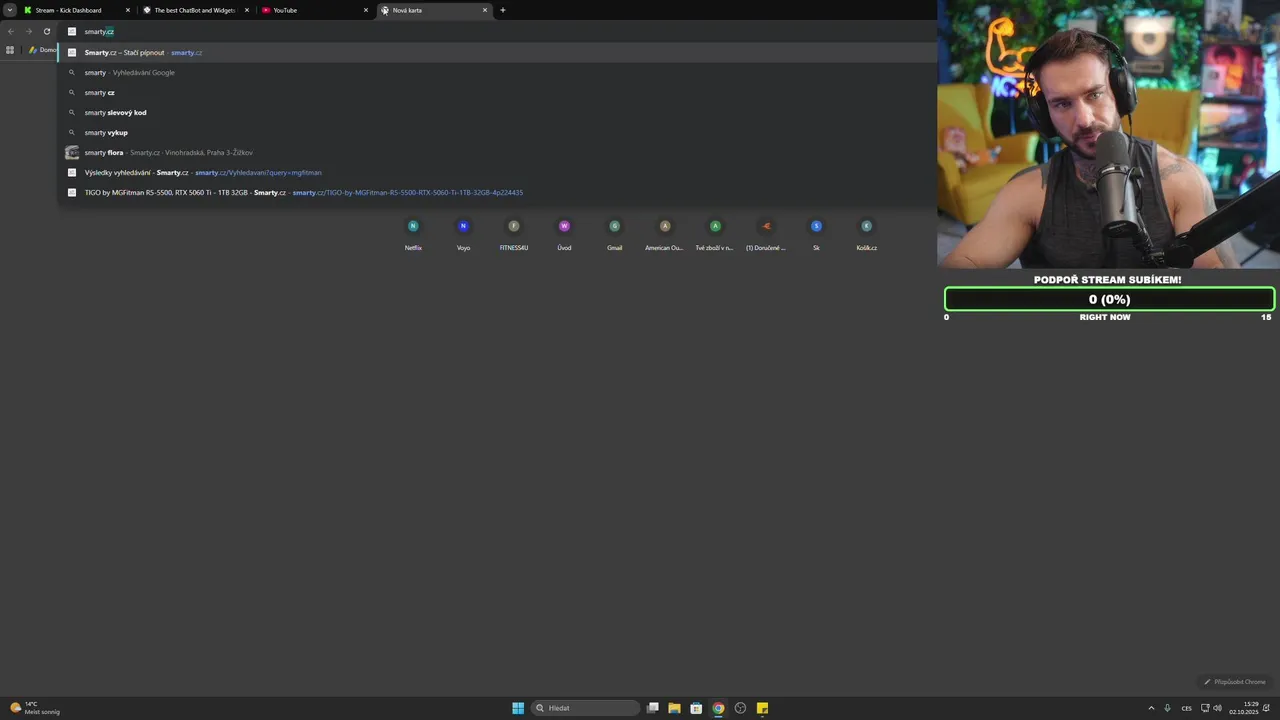Open the Tvé zboží v n... shortcut
The image size is (1280, 720).
[715, 235]
